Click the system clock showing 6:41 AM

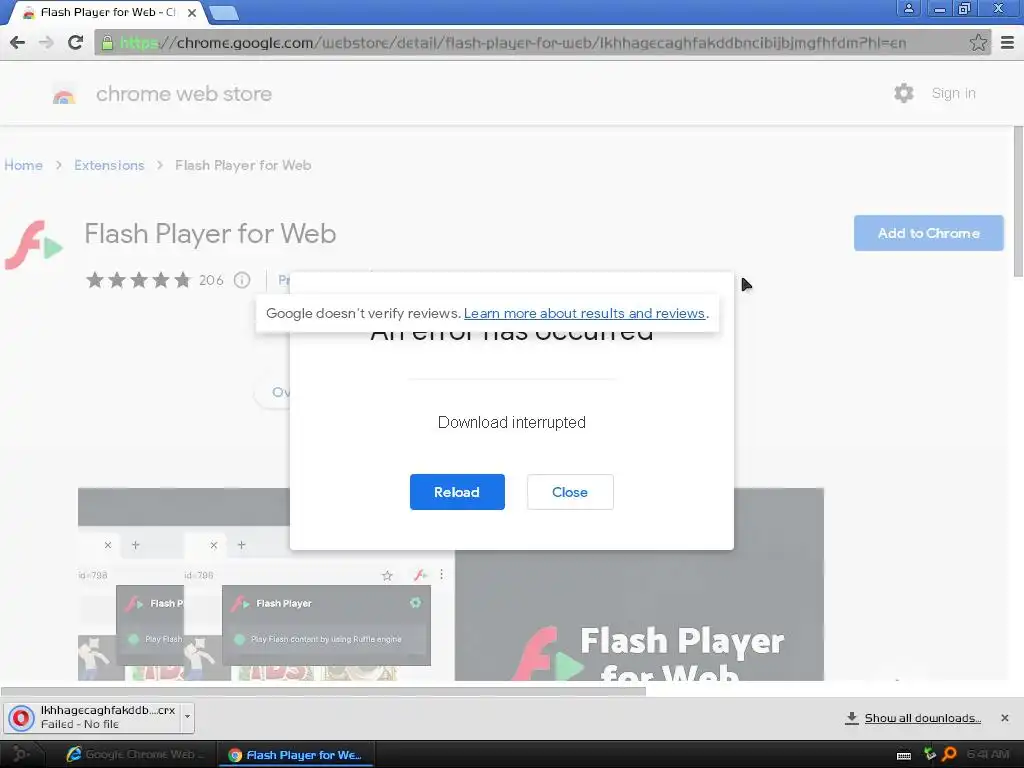click(989, 754)
